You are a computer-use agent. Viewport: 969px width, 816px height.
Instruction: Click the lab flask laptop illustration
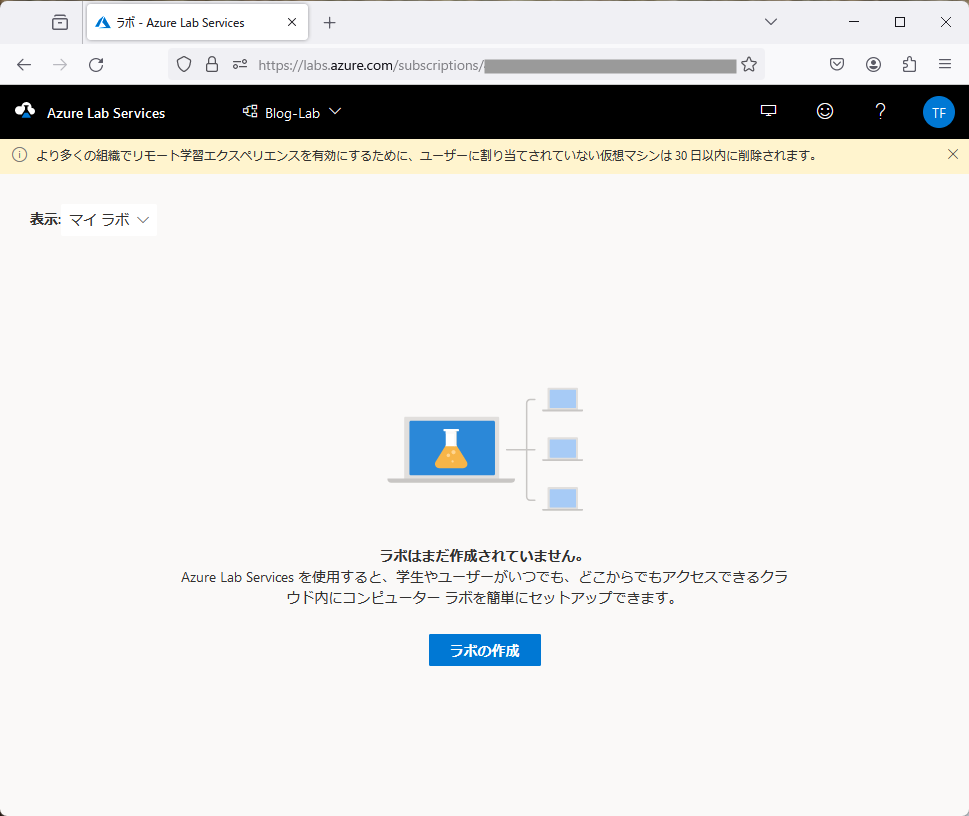coord(485,449)
